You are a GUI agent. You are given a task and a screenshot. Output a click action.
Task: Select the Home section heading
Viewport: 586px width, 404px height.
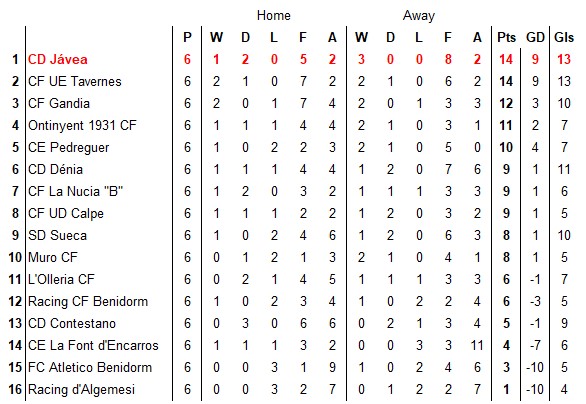tap(274, 16)
